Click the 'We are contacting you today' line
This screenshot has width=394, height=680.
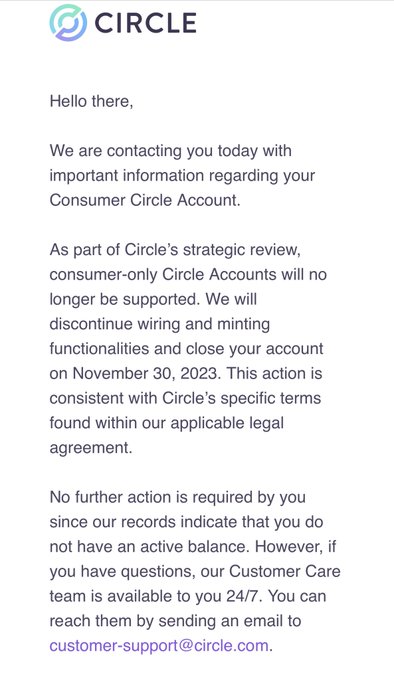pos(170,151)
